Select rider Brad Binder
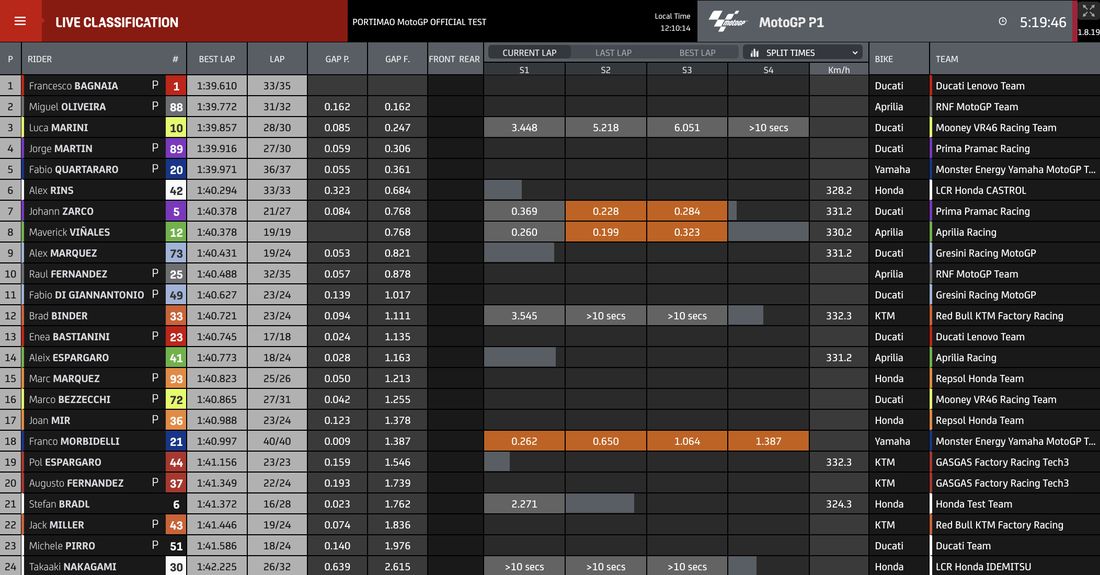 click(58, 316)
